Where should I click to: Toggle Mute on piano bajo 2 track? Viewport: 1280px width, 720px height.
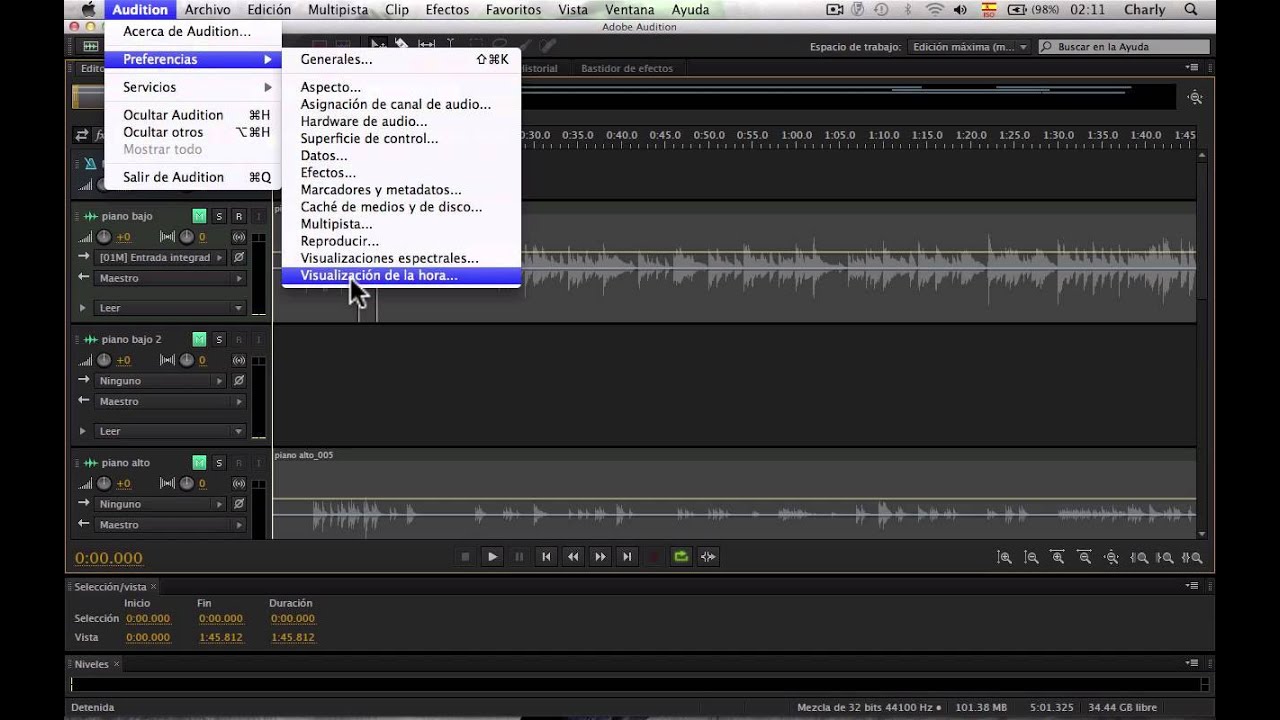(199, 339)
